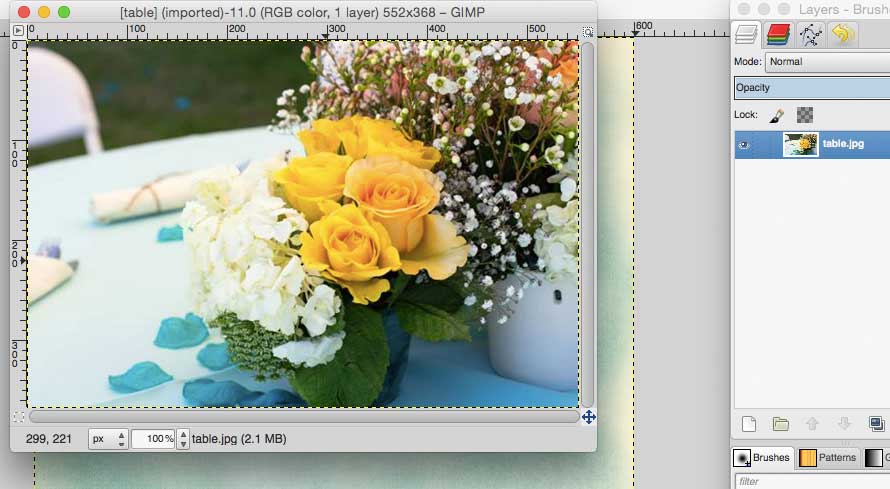The width and height of the screenshot is (890, 489).
Task: Click the horizontal scrollbar of the image window
Action: tap(304, 417)
